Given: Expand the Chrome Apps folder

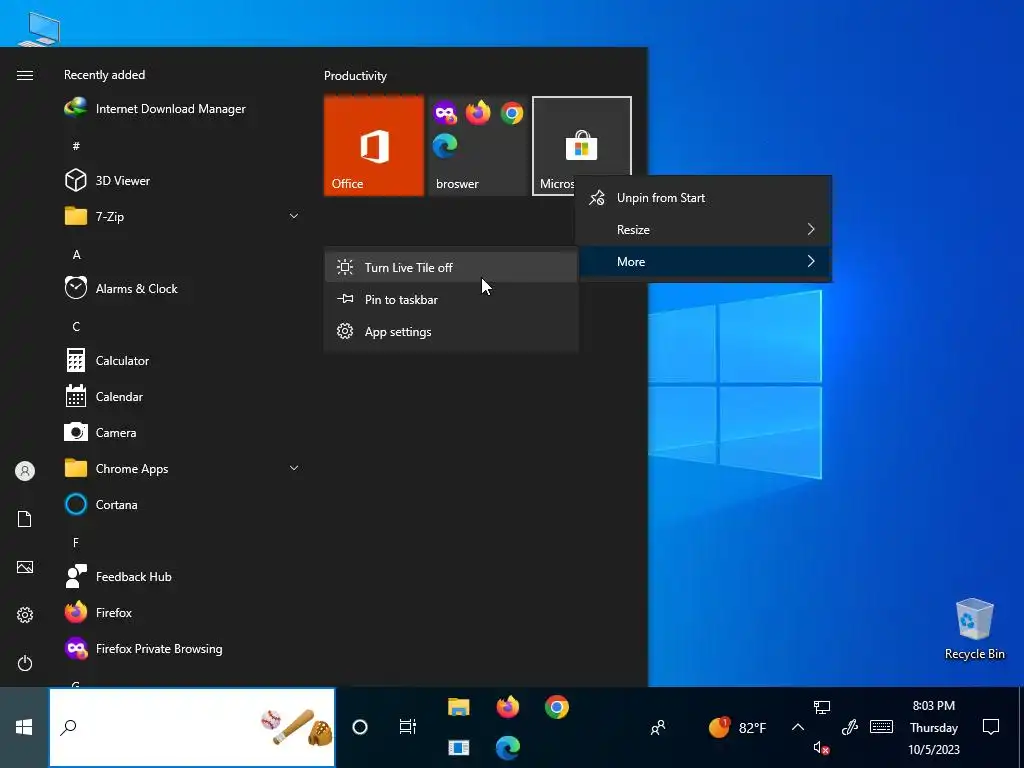Looking at the screenshot, I should coord(294,468).
